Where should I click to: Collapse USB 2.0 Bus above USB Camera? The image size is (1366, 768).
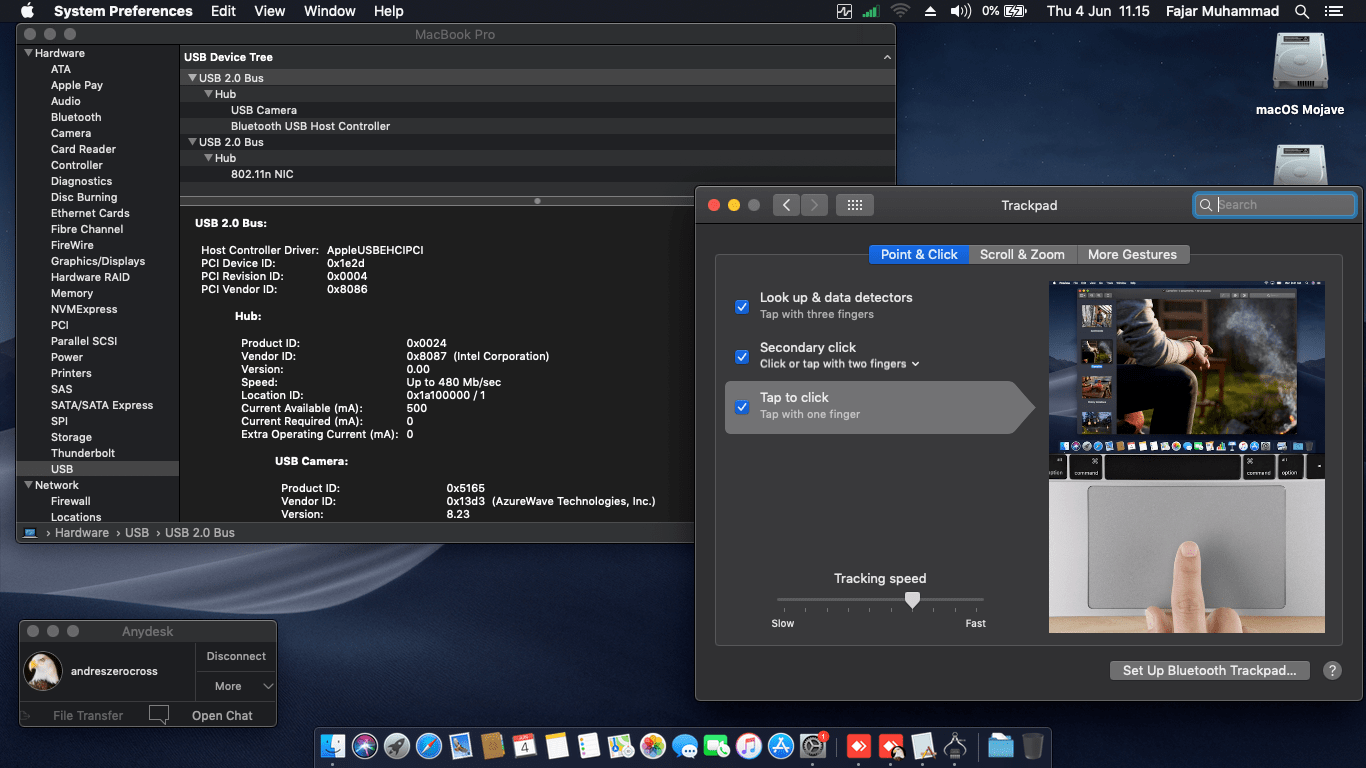(x=192, y=78)
